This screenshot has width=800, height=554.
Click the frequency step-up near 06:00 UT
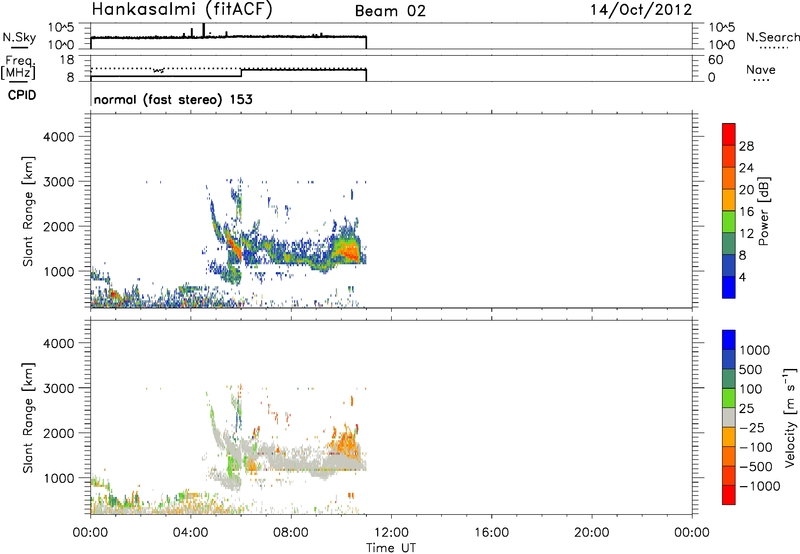coord(241,72)
